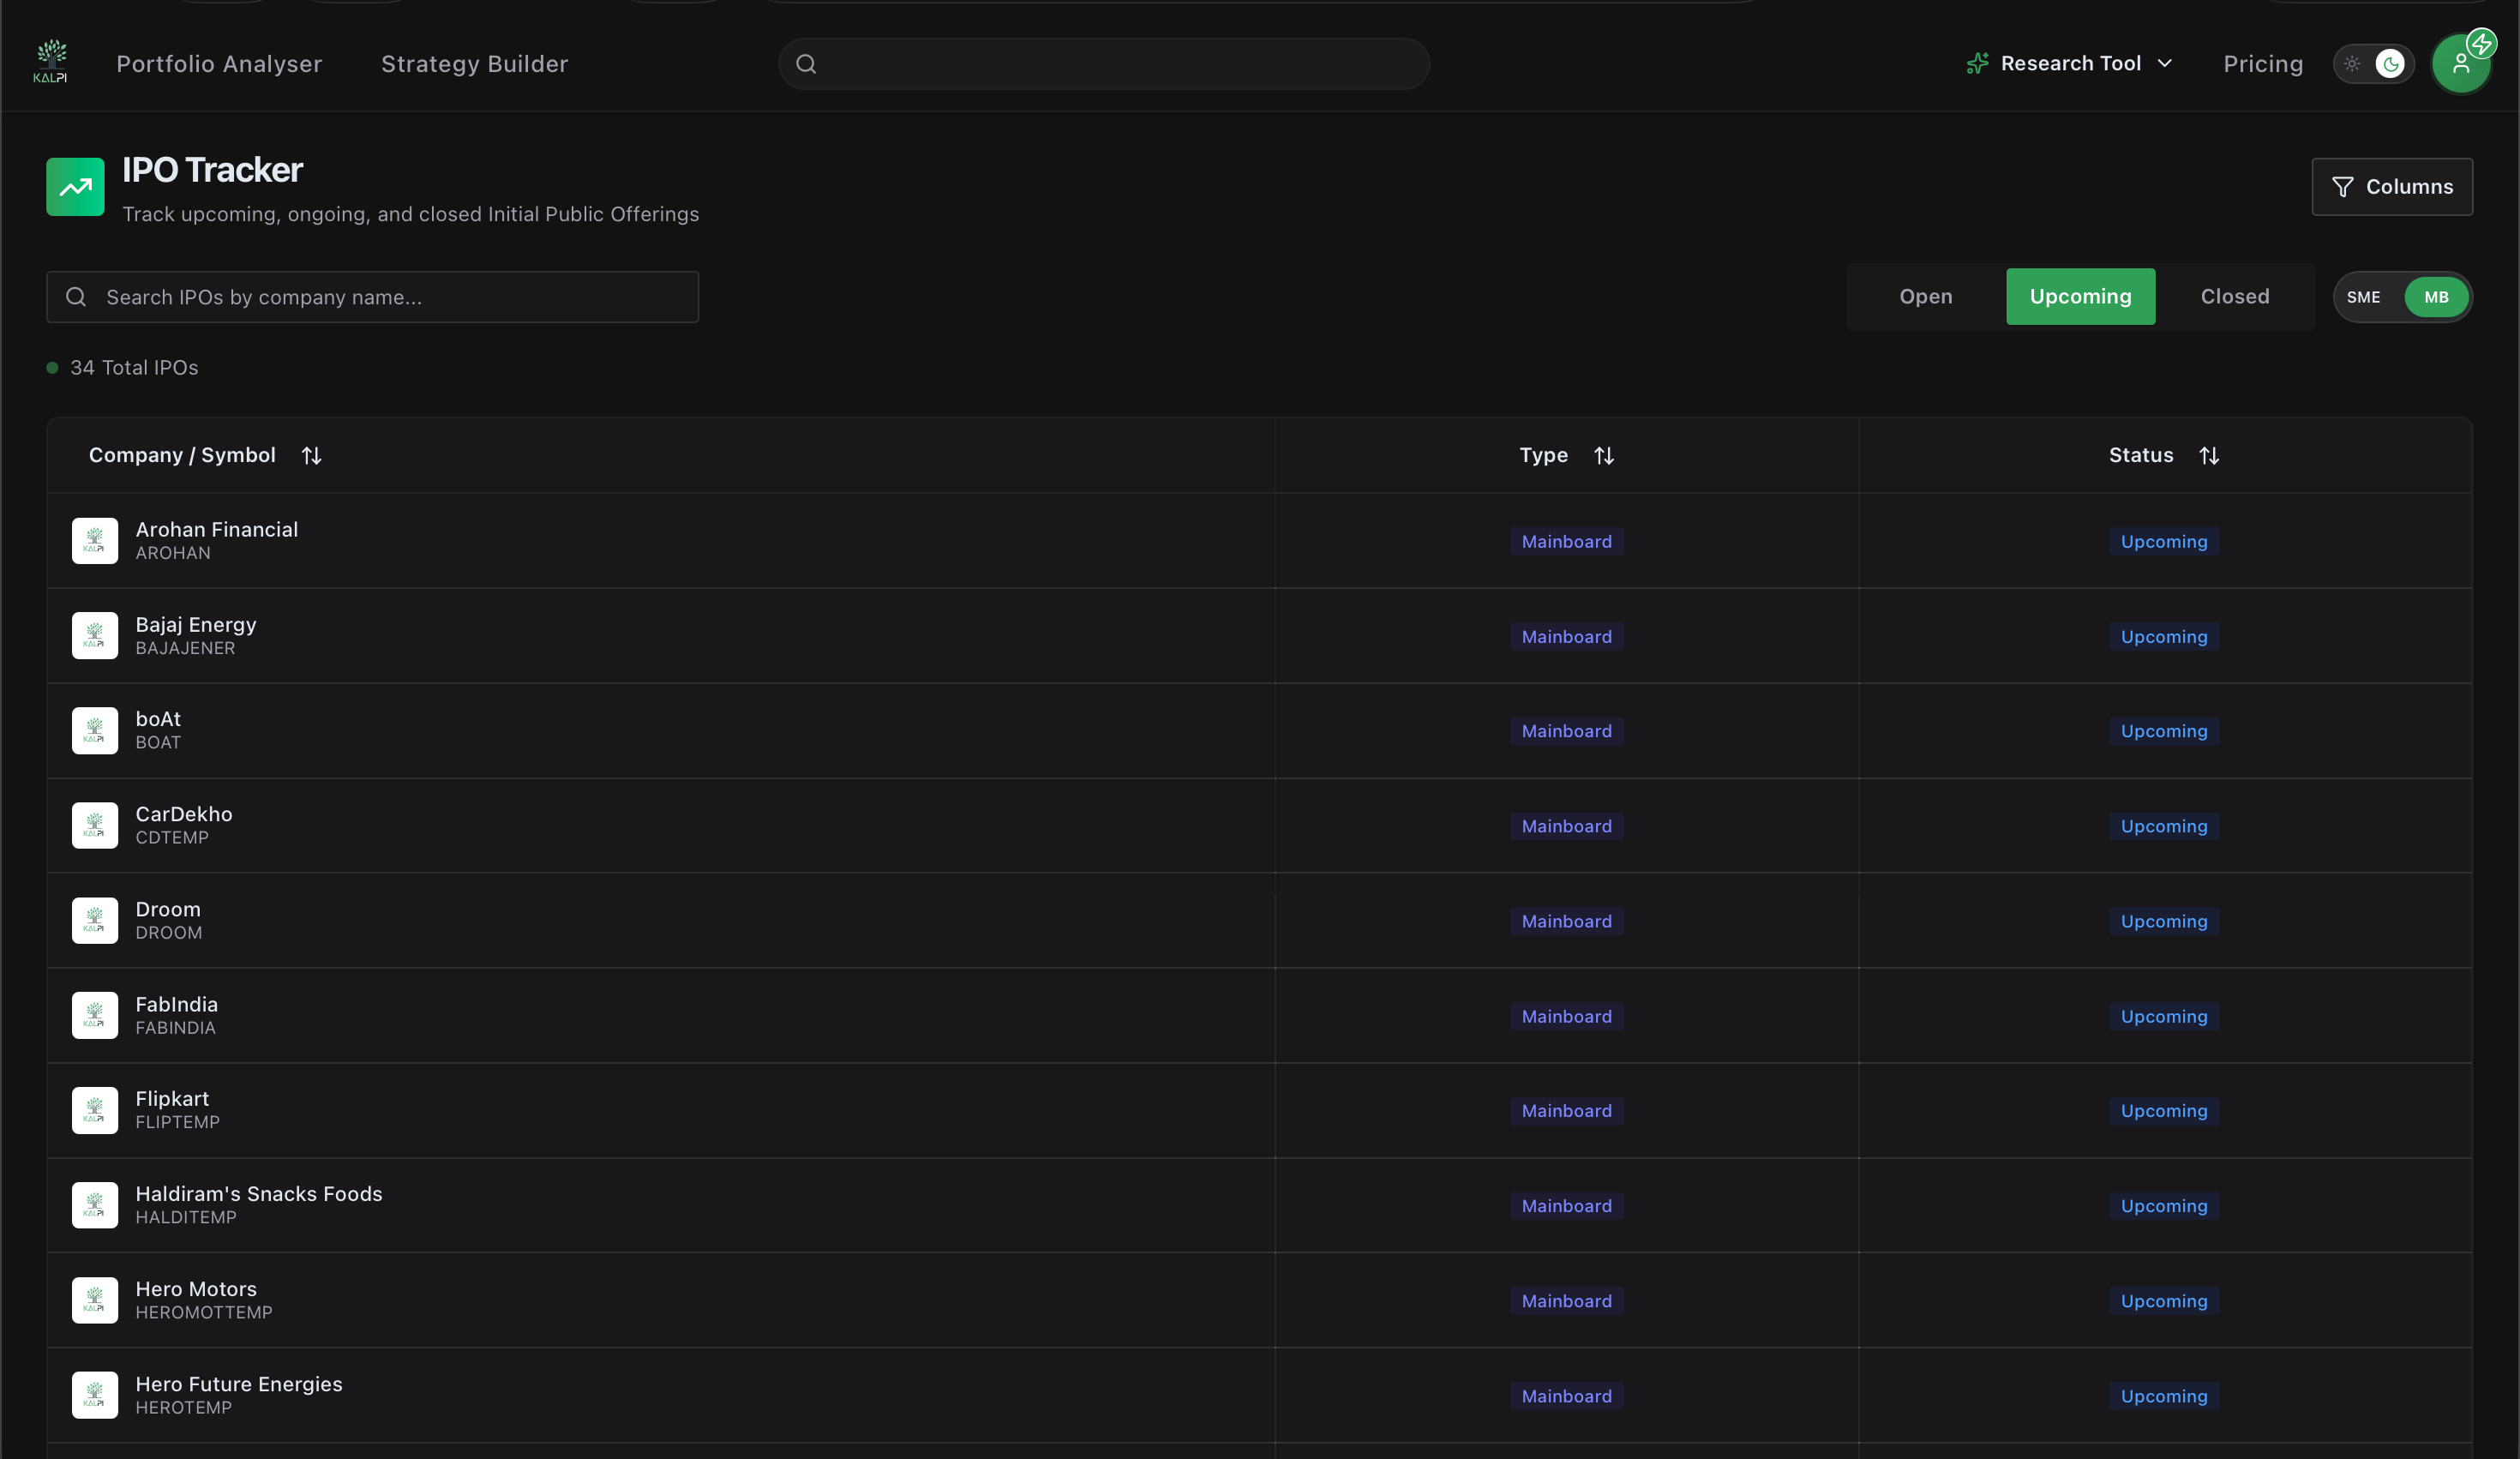
Task: Toggle the light/dark theme switch
Action: click(2374, 64)
